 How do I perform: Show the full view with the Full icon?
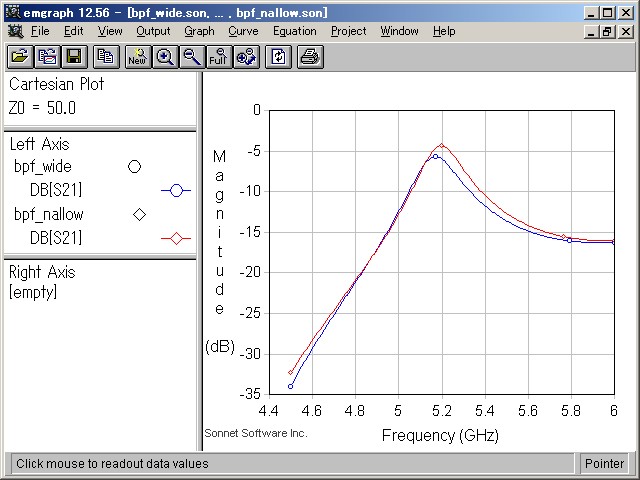pyautogui.click(x=219, y=57)
